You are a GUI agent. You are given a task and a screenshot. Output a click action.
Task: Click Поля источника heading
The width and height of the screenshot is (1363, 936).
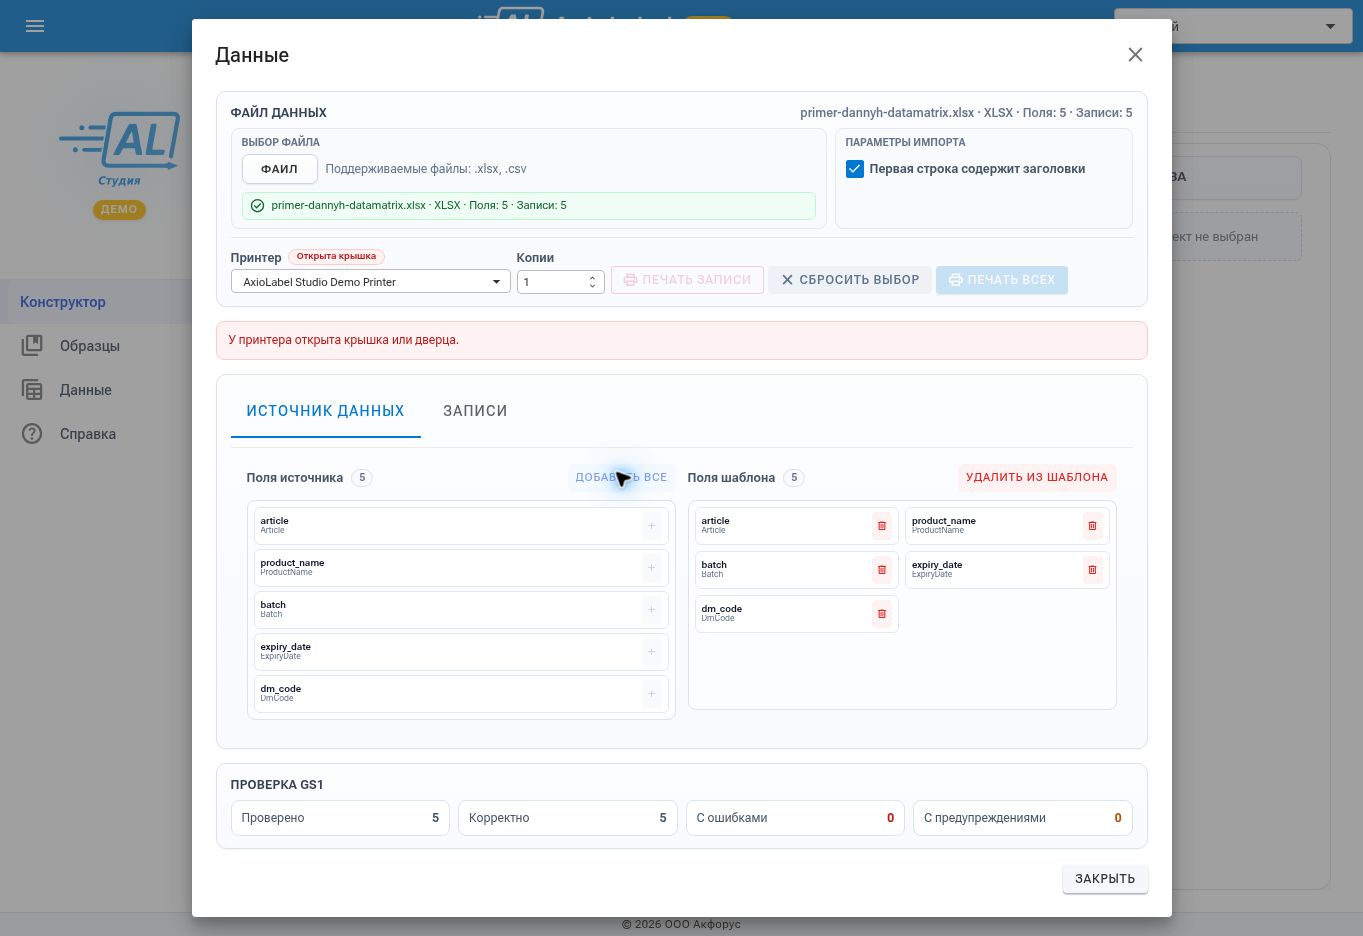point(295,478)
